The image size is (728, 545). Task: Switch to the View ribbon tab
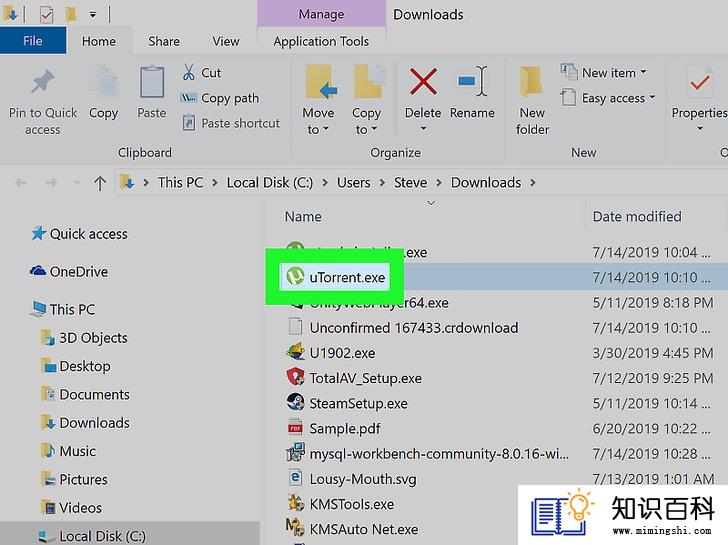click(226, 41)
